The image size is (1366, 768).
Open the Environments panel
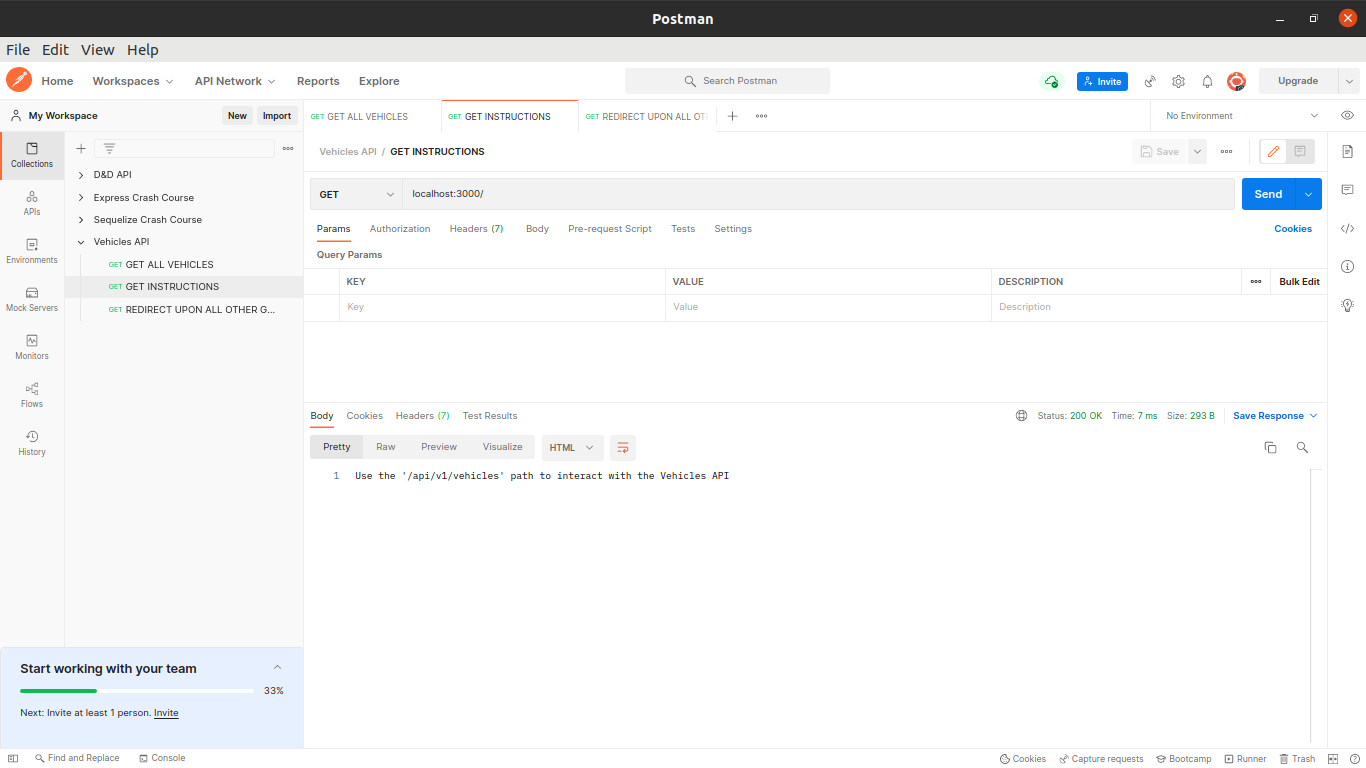point(31,250)
